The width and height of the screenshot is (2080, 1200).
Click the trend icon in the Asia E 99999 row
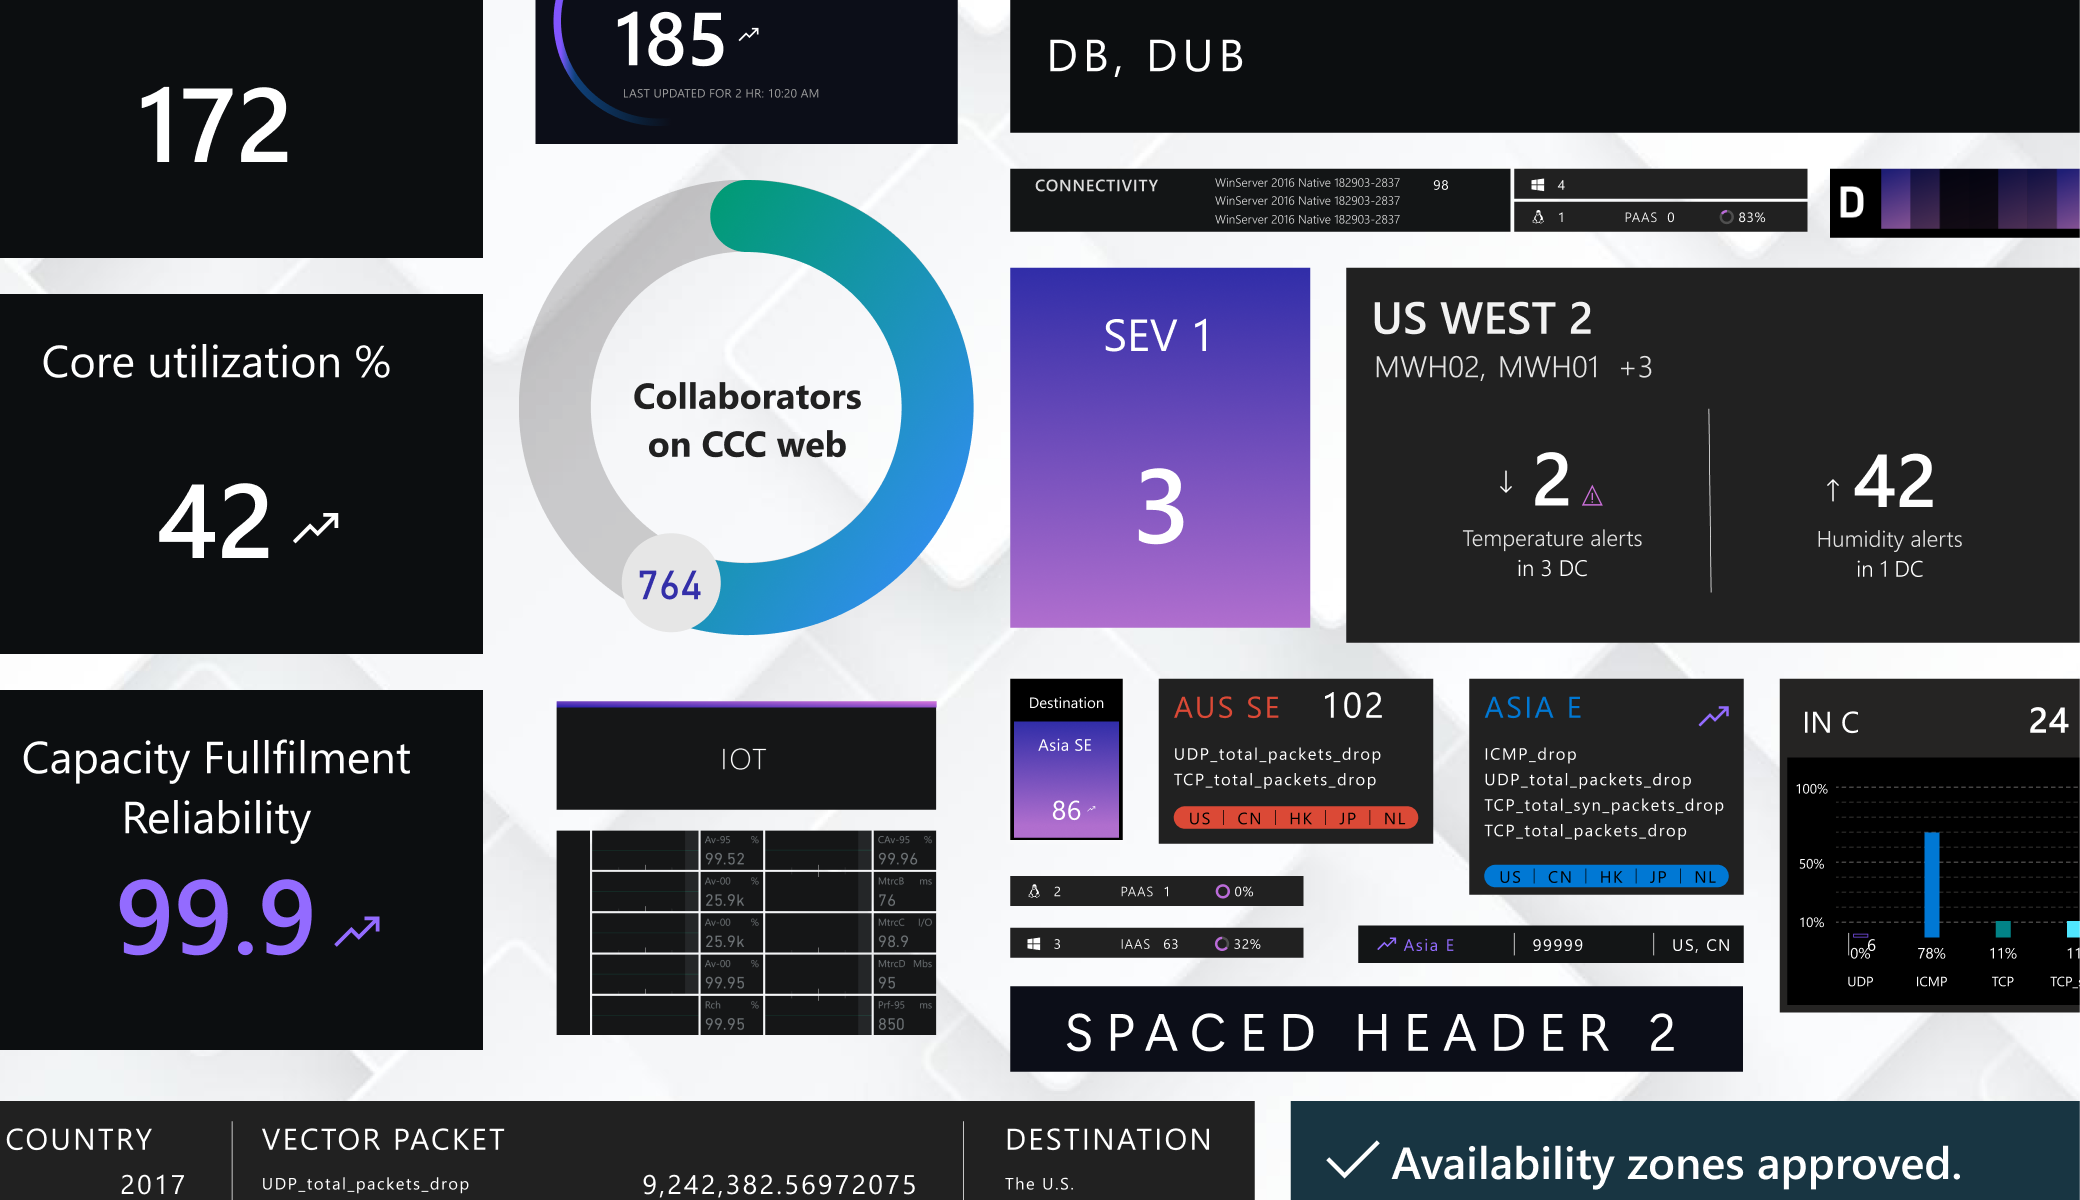[1386, 944]
